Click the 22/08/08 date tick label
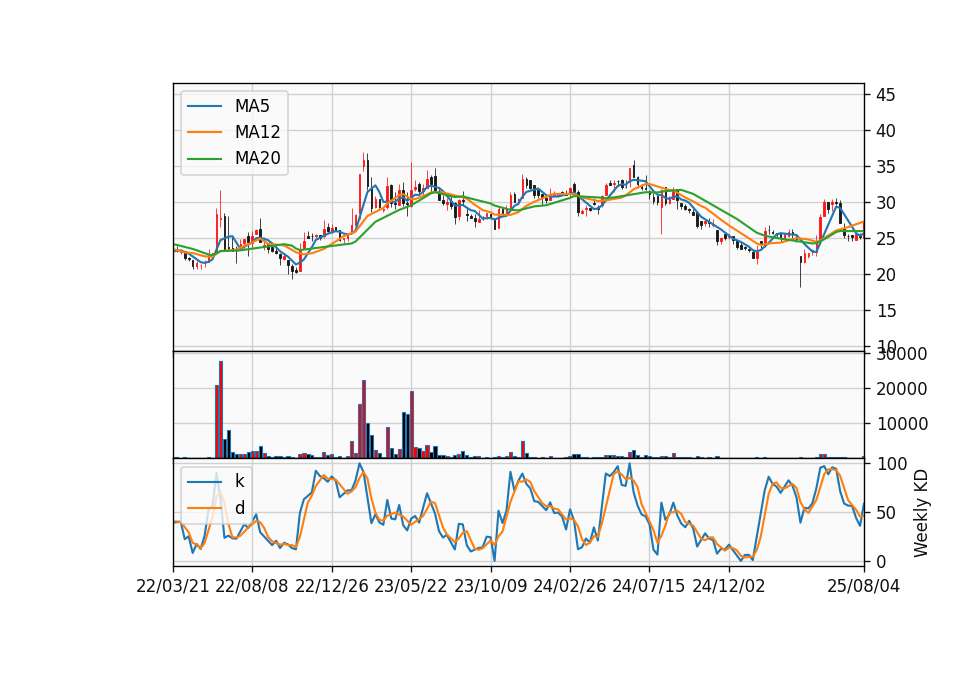Screen dimensions: 960x690 252,586
